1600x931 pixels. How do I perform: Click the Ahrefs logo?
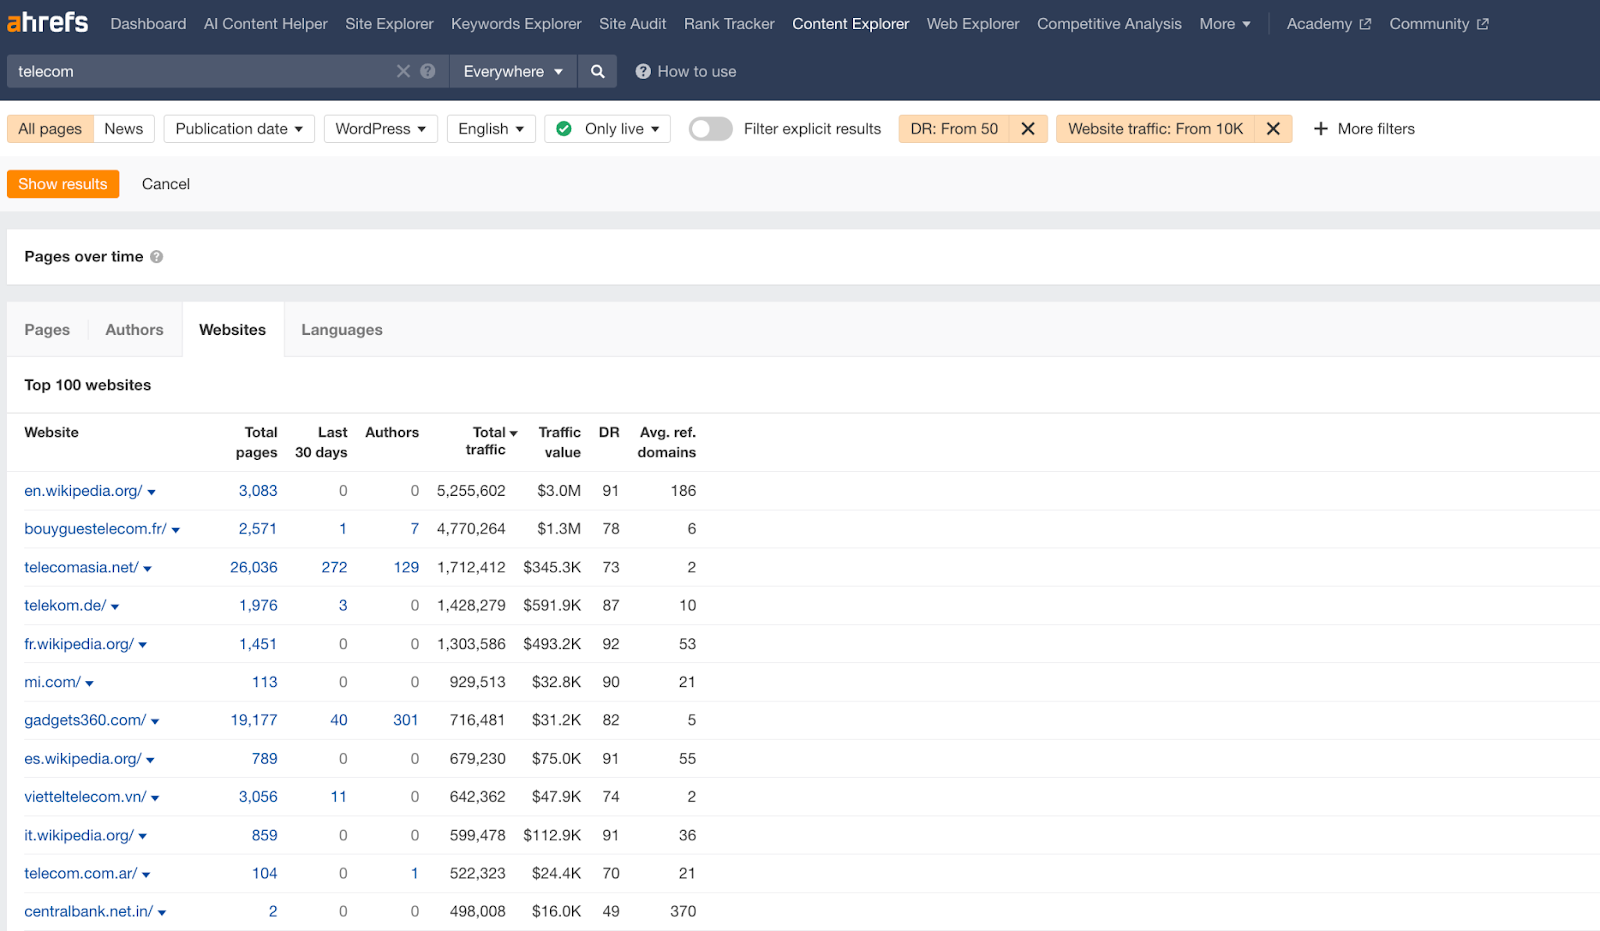tap(48, 22)
